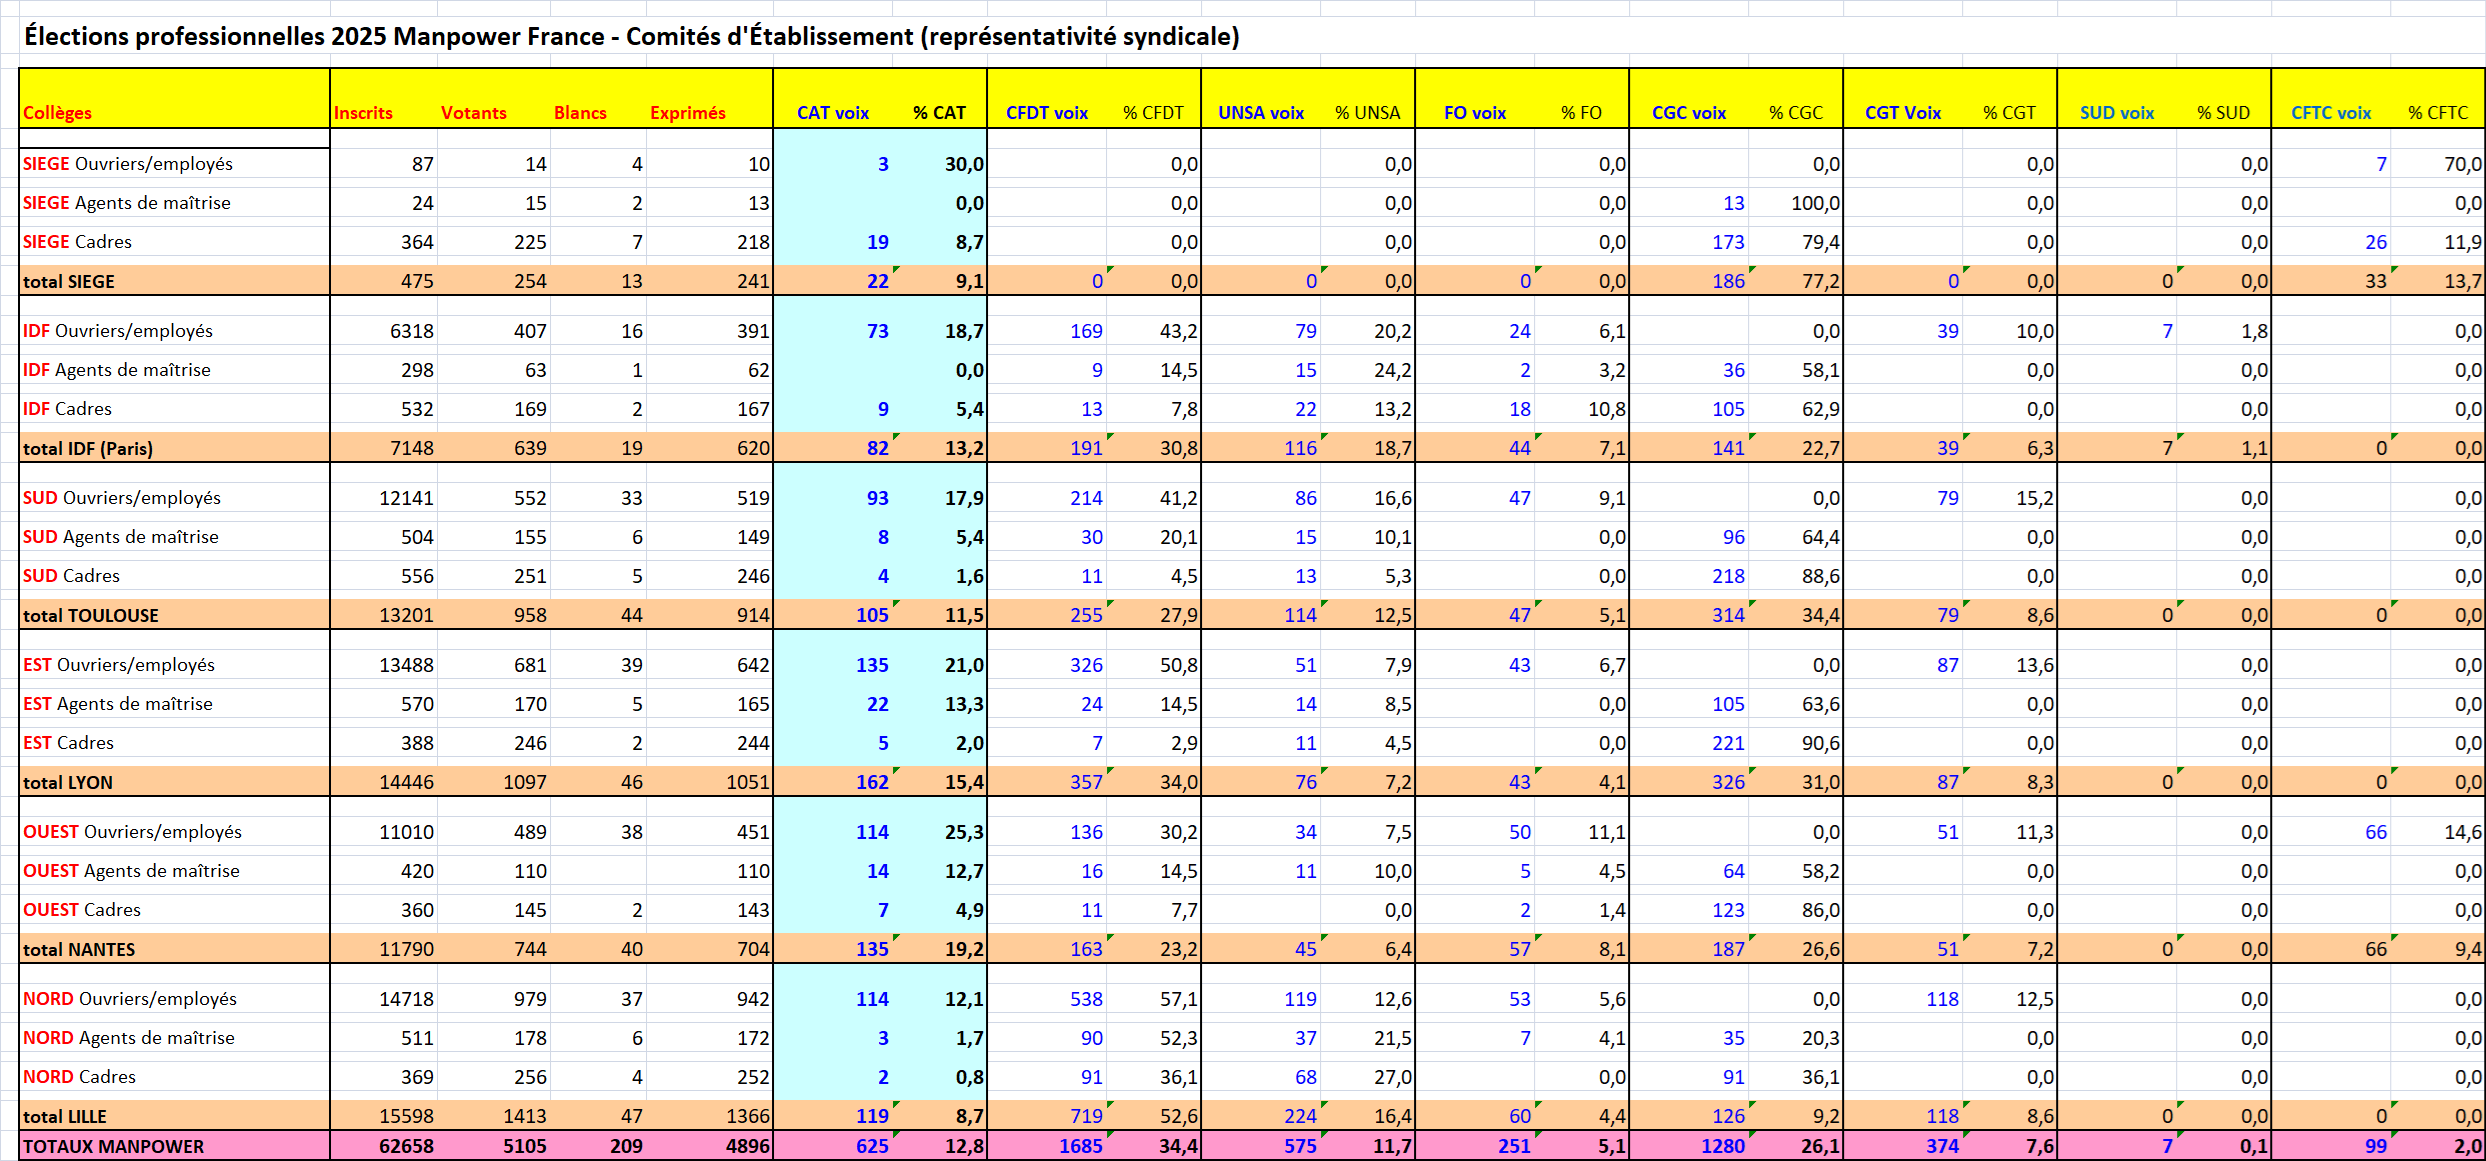Select CFDT total 1685 in TOTAUX MANPOWER
2486x1161 pixels.
point(1080,1146)
